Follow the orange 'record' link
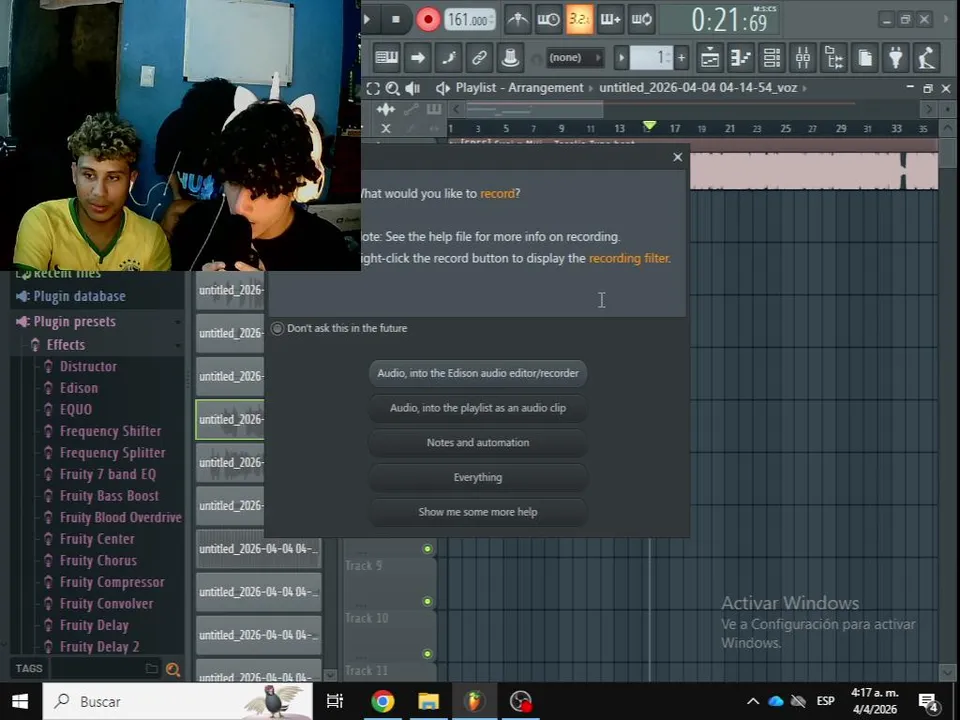 coord(497,193)
